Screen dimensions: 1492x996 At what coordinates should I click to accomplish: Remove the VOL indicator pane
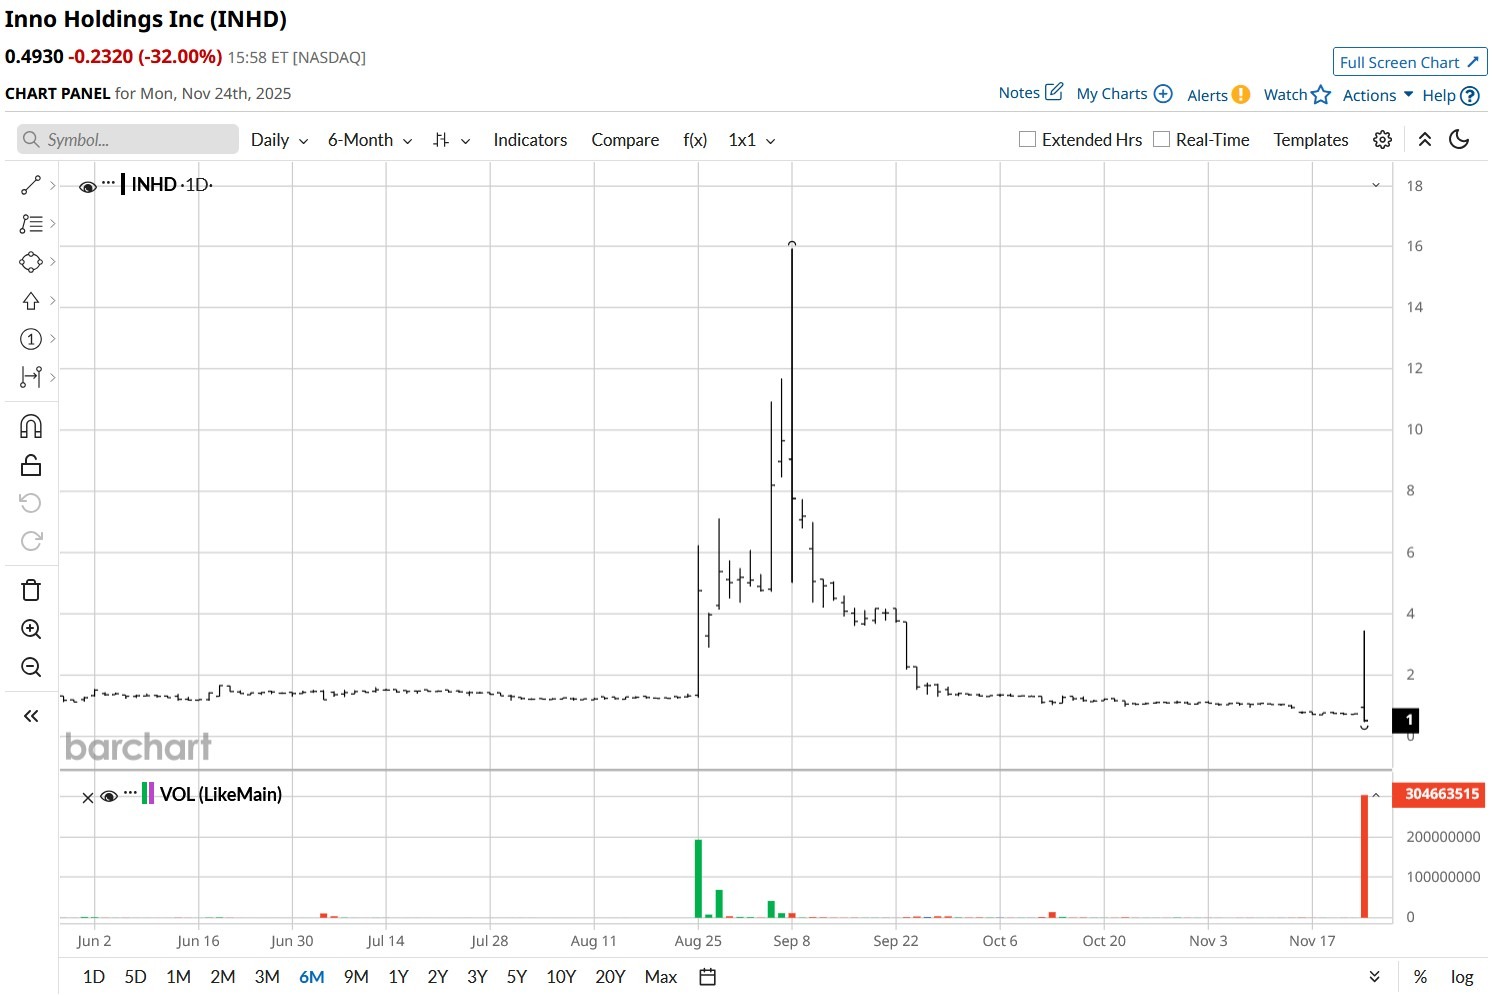pos(87,797)
